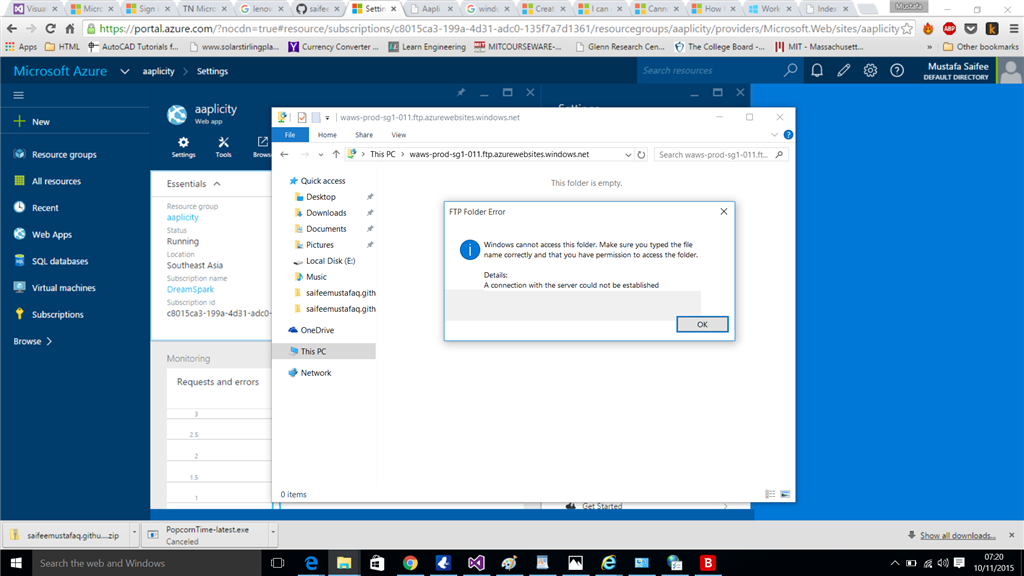Open the File tab in Explorer

[x=290, y=135]
